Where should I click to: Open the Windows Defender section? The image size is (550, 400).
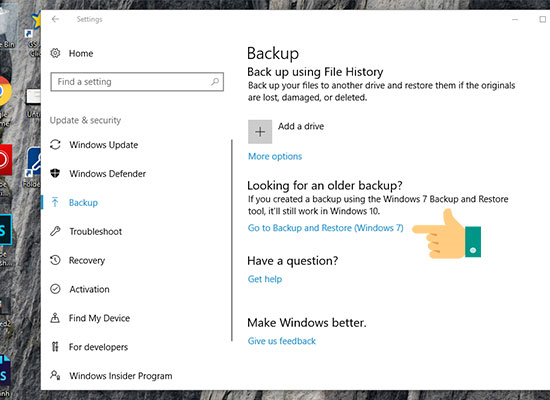(108, 174)
